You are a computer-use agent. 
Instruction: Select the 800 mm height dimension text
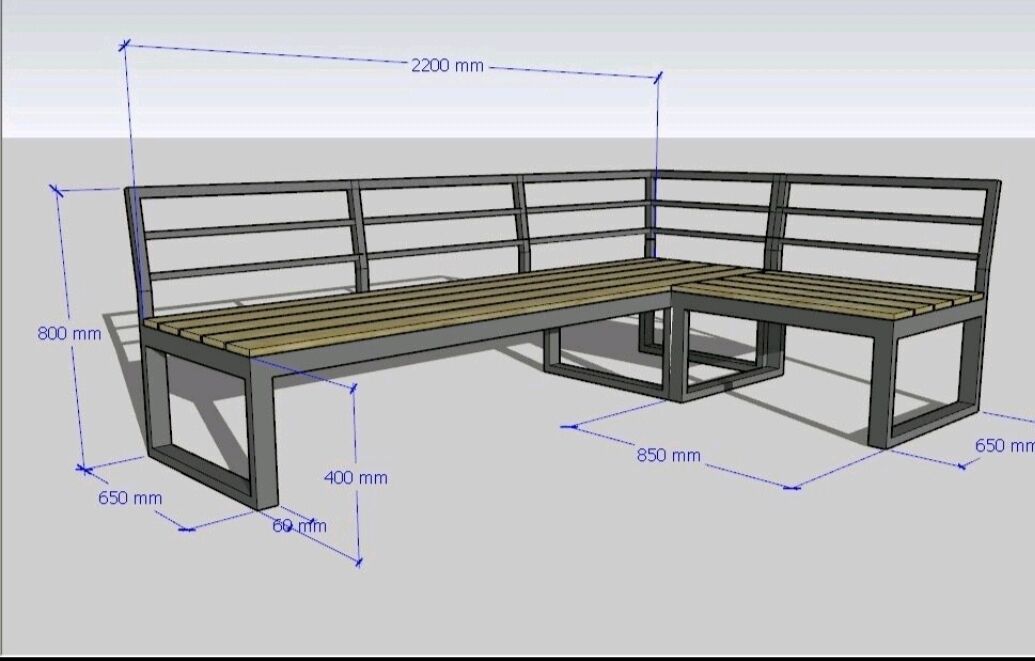click(x=69, y=333)
